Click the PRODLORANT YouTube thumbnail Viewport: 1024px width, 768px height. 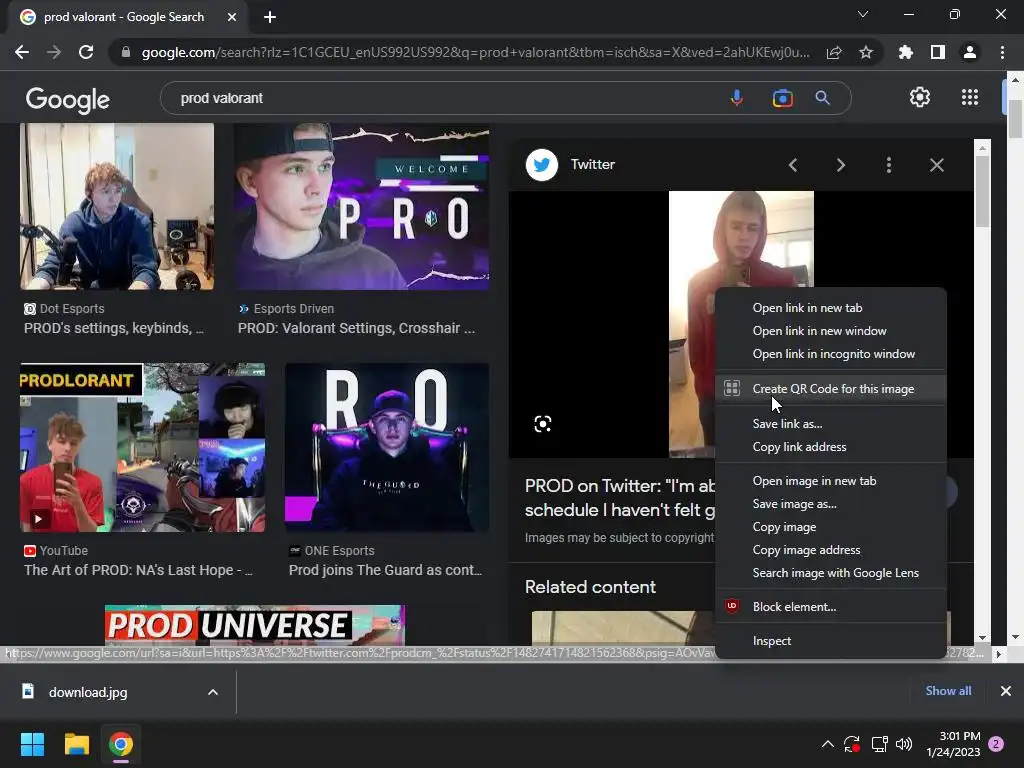coord(142,447)
